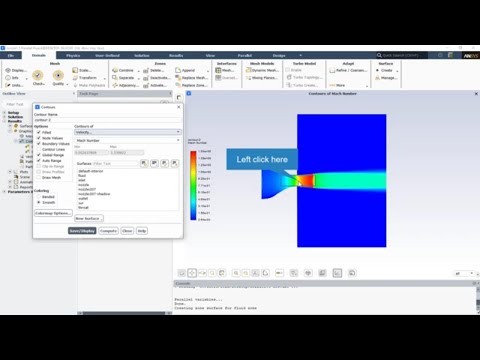Click the Transform mesh icon

(75, 78)
